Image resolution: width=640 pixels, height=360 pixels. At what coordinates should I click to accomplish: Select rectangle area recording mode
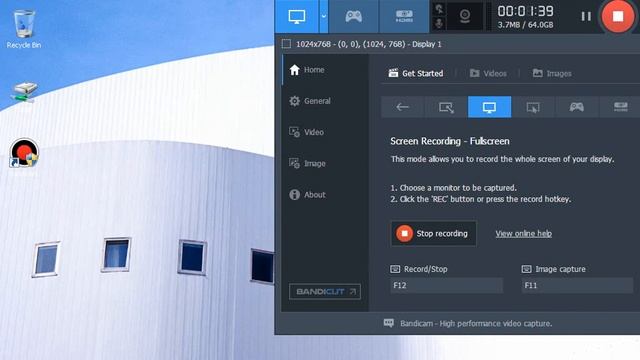click(x=446, y=107)
